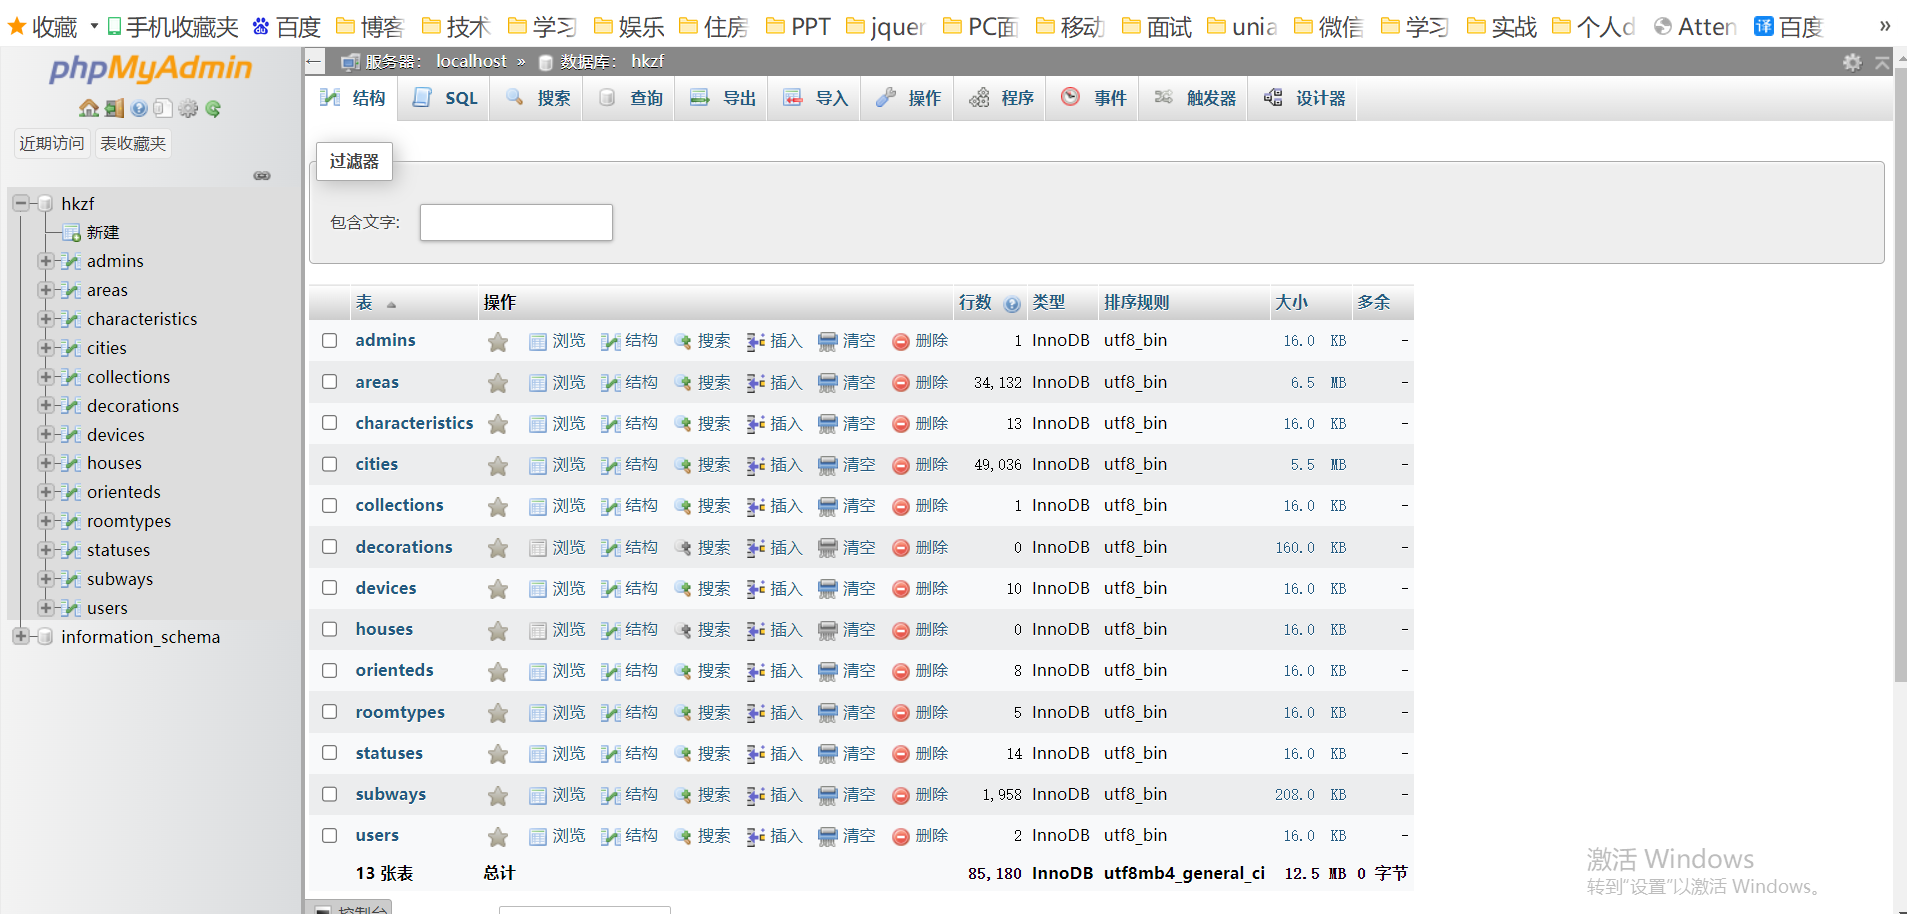This screenshot has width=1907, height=914.
Task: Open the 导入 import tab
Action: point(815,98)
